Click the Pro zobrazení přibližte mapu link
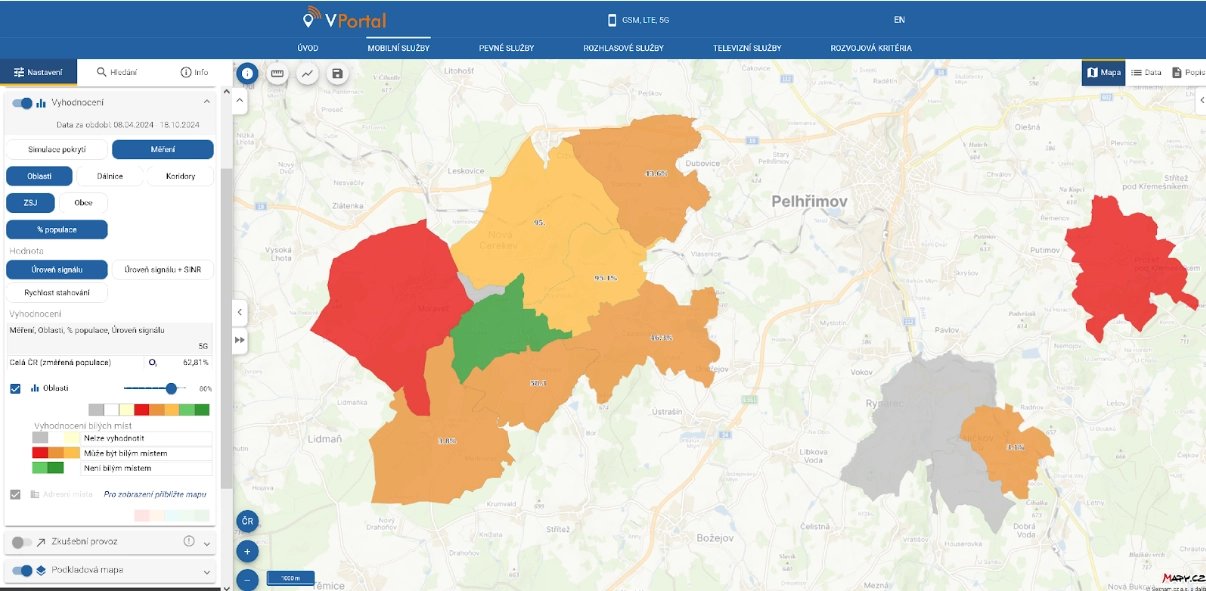1206x591 pixels. click(x=153, y=492)
